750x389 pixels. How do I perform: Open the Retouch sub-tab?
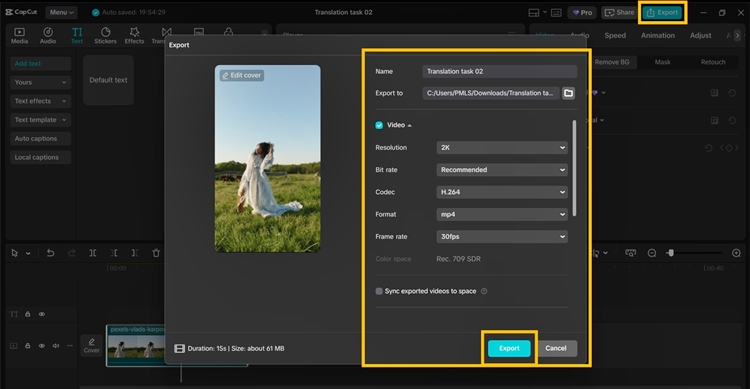(713, 62)
